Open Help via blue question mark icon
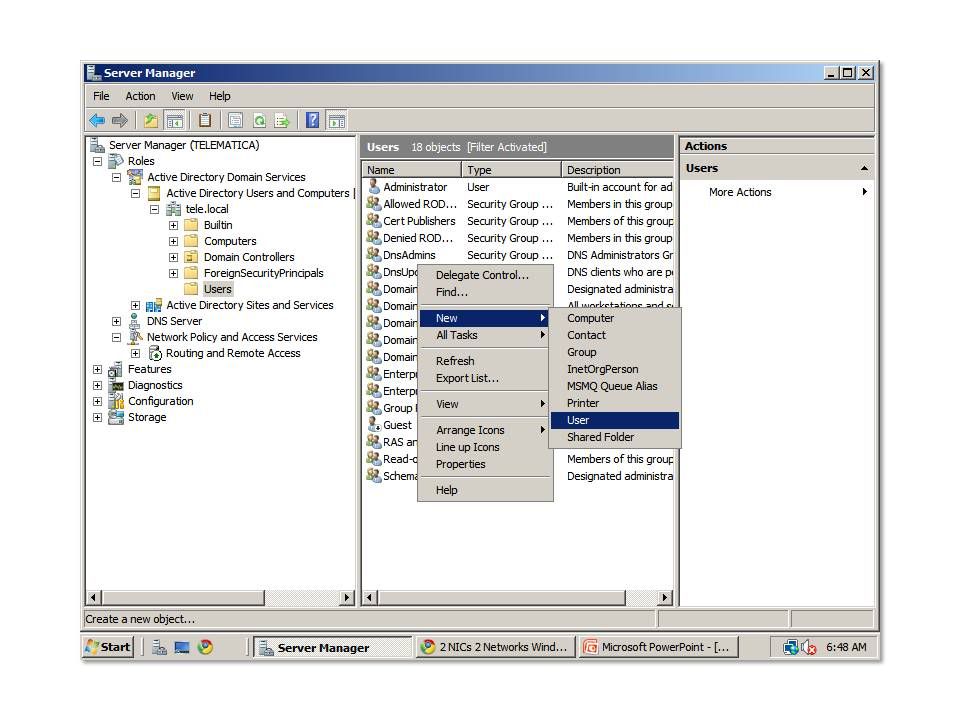Viewport: 960px width, 720px height. (x=312, y=121)
